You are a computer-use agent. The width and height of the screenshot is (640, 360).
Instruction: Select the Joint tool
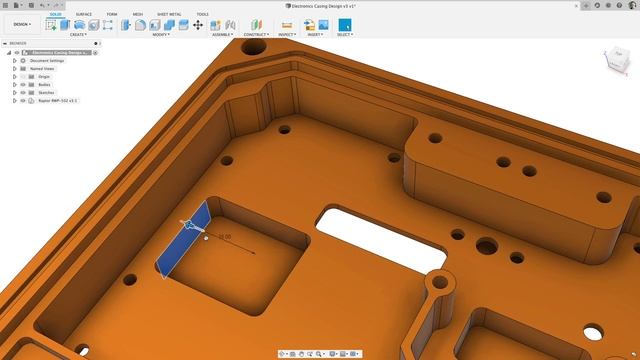(x=230, y=25)
